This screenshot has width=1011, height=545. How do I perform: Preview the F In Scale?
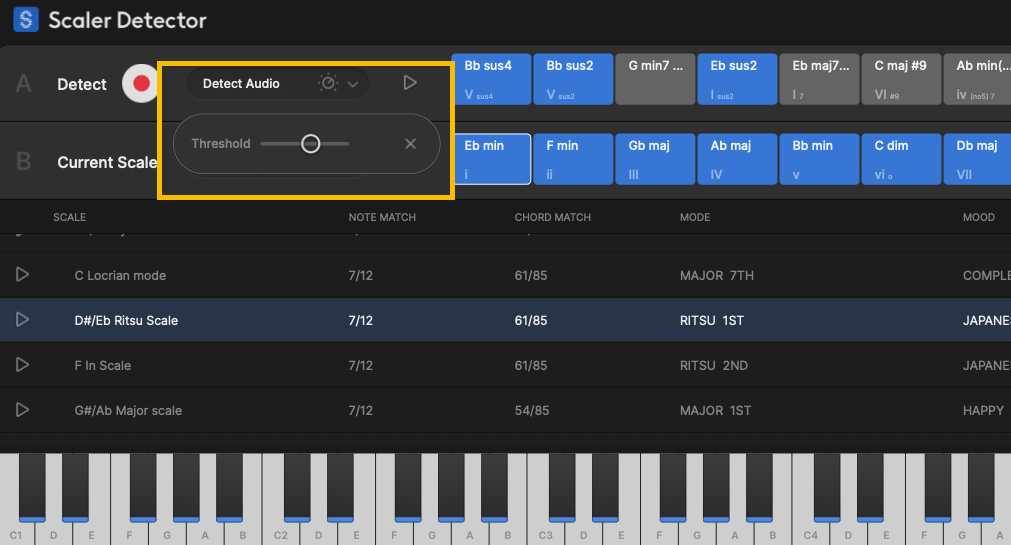tap(22, 365)
